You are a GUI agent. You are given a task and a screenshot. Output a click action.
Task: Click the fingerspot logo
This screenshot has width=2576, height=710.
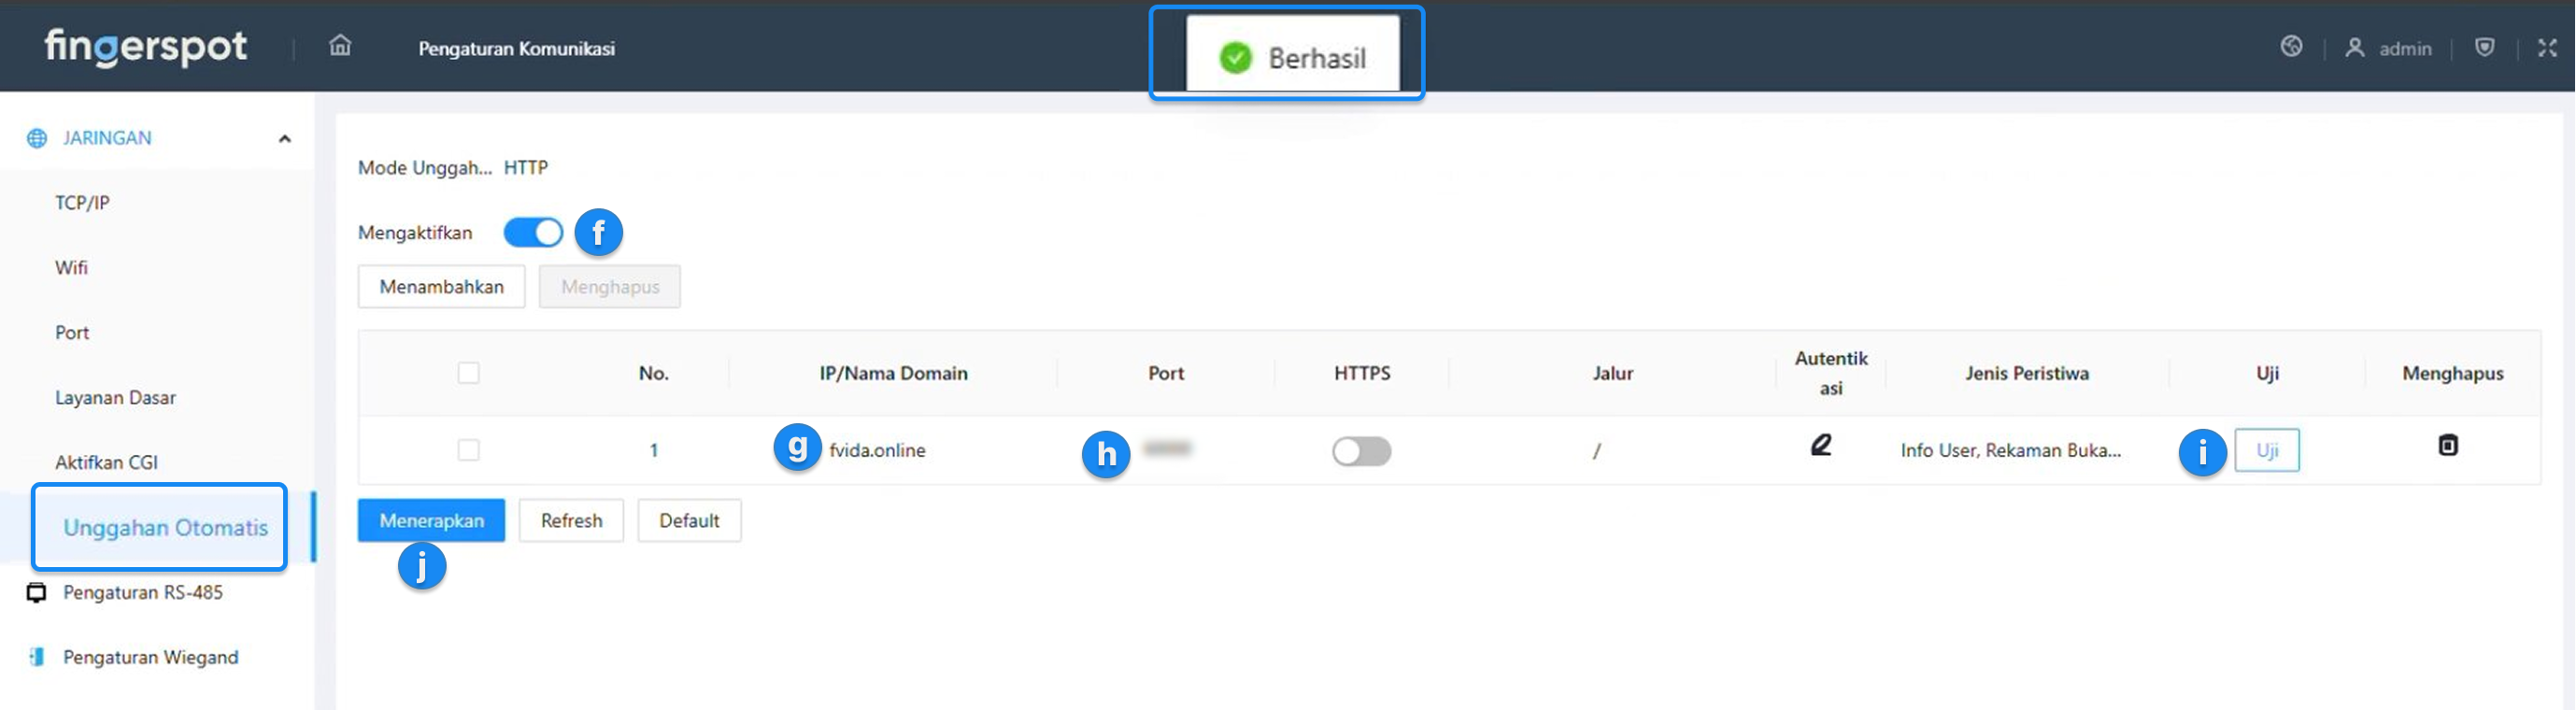[146, 46]
